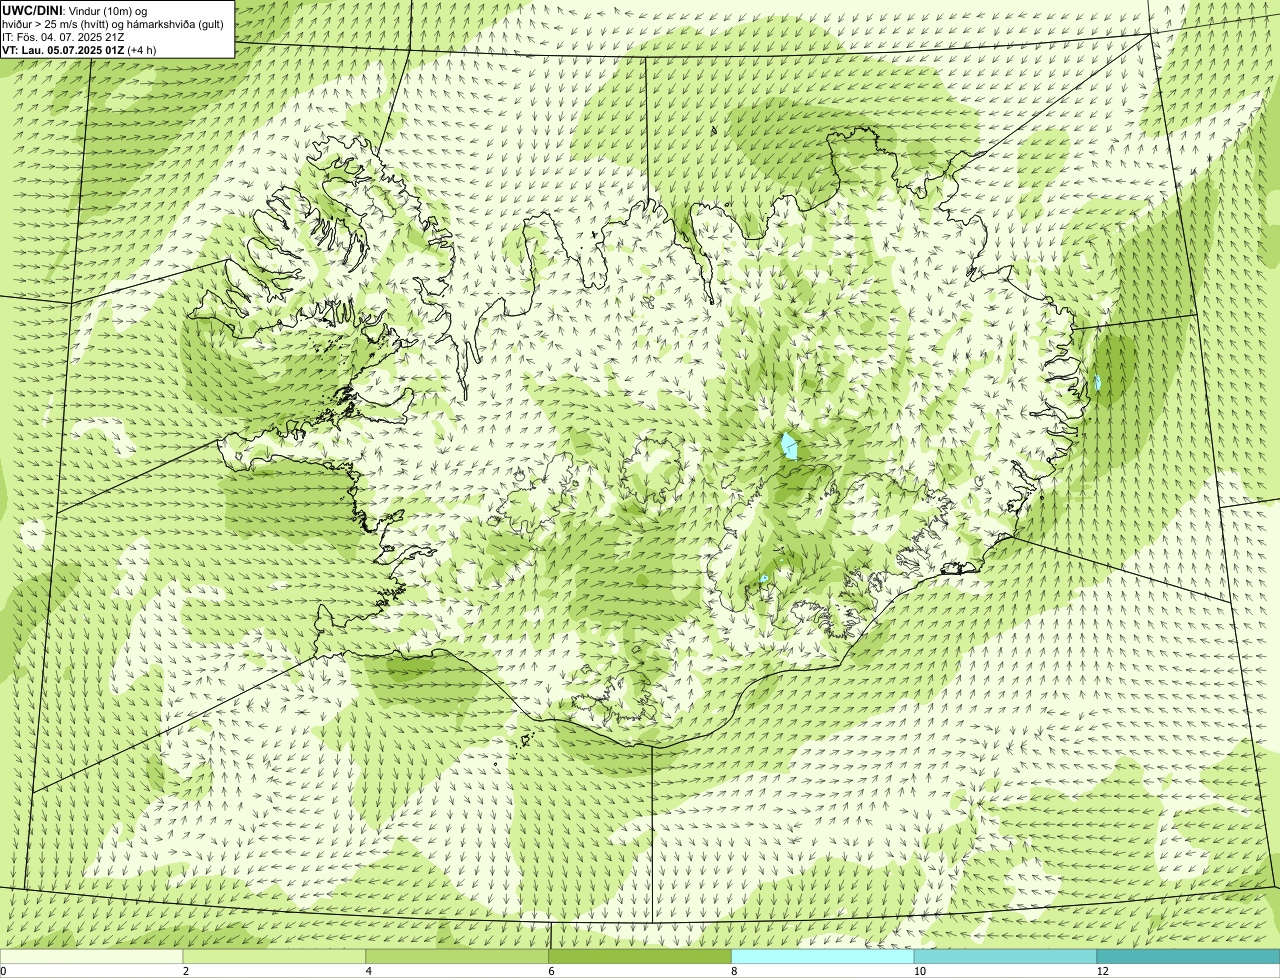Click the '4' scale label

pos(369,971)
